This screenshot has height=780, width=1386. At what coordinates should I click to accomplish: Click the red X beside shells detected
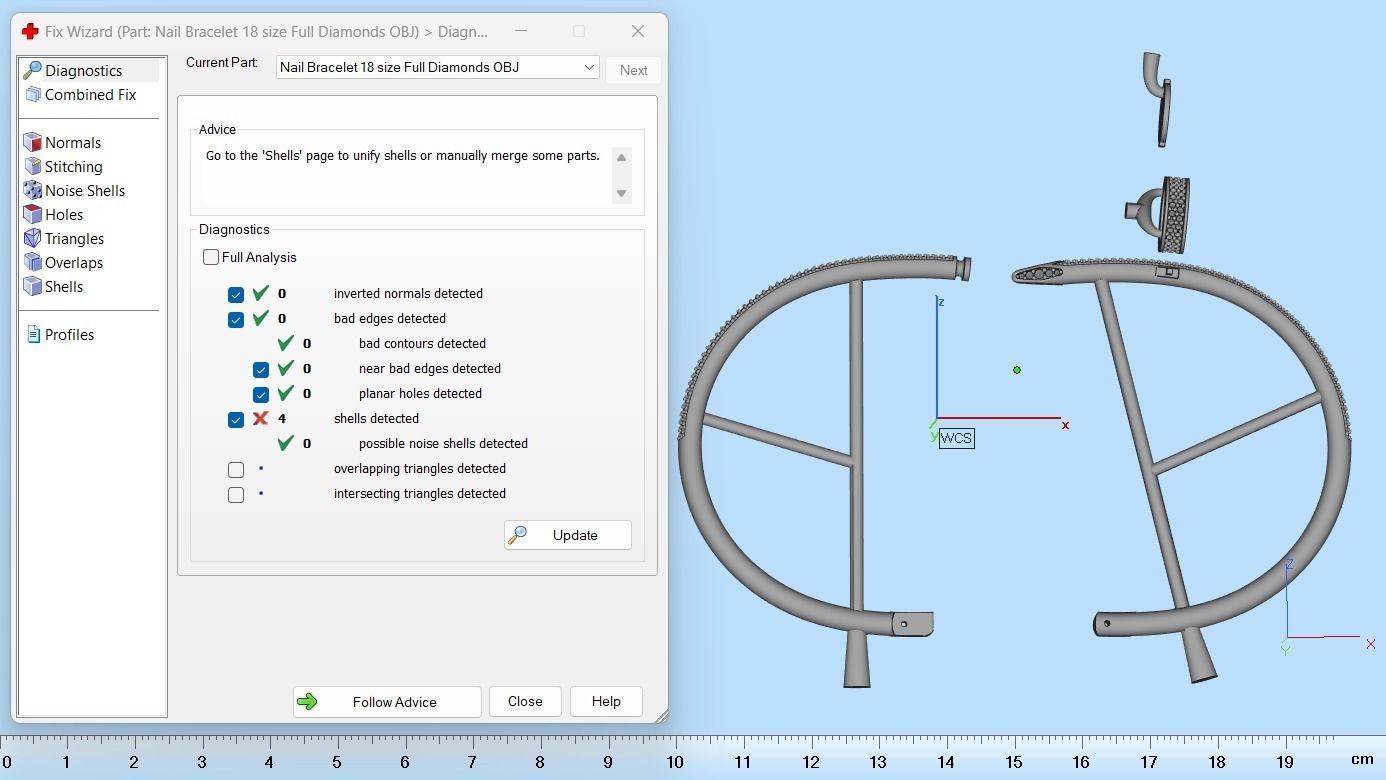click(x=260, y=418)
